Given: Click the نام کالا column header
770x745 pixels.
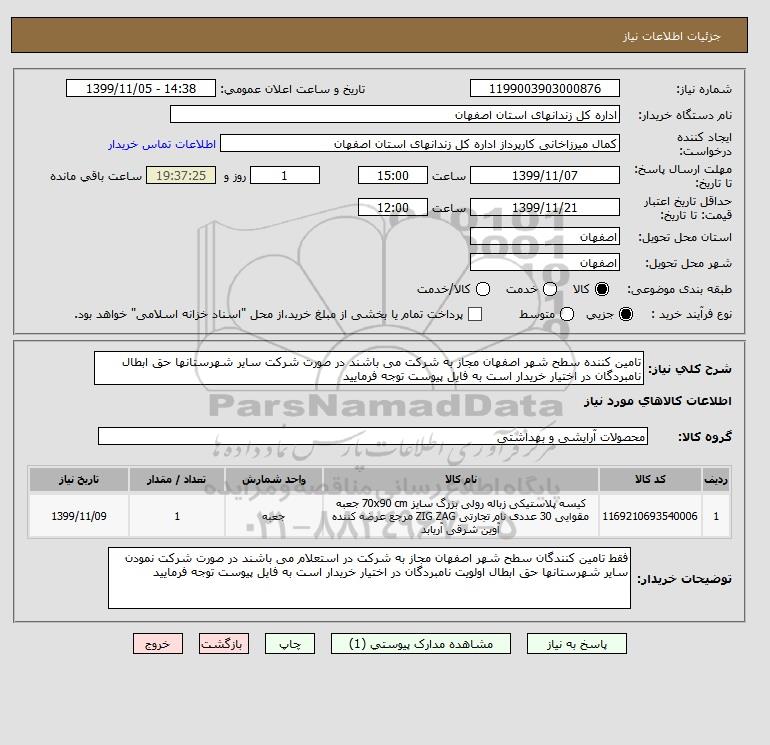Looking at the screenshot, I should click(461, 479).
